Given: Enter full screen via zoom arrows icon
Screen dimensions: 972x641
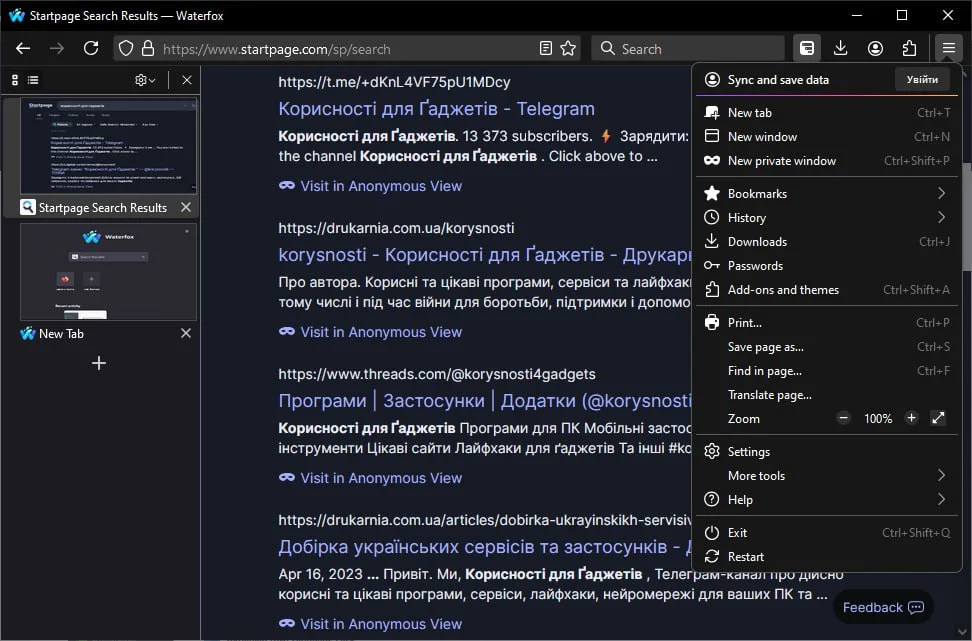Looking at the screenshot, I should [938, 418].
